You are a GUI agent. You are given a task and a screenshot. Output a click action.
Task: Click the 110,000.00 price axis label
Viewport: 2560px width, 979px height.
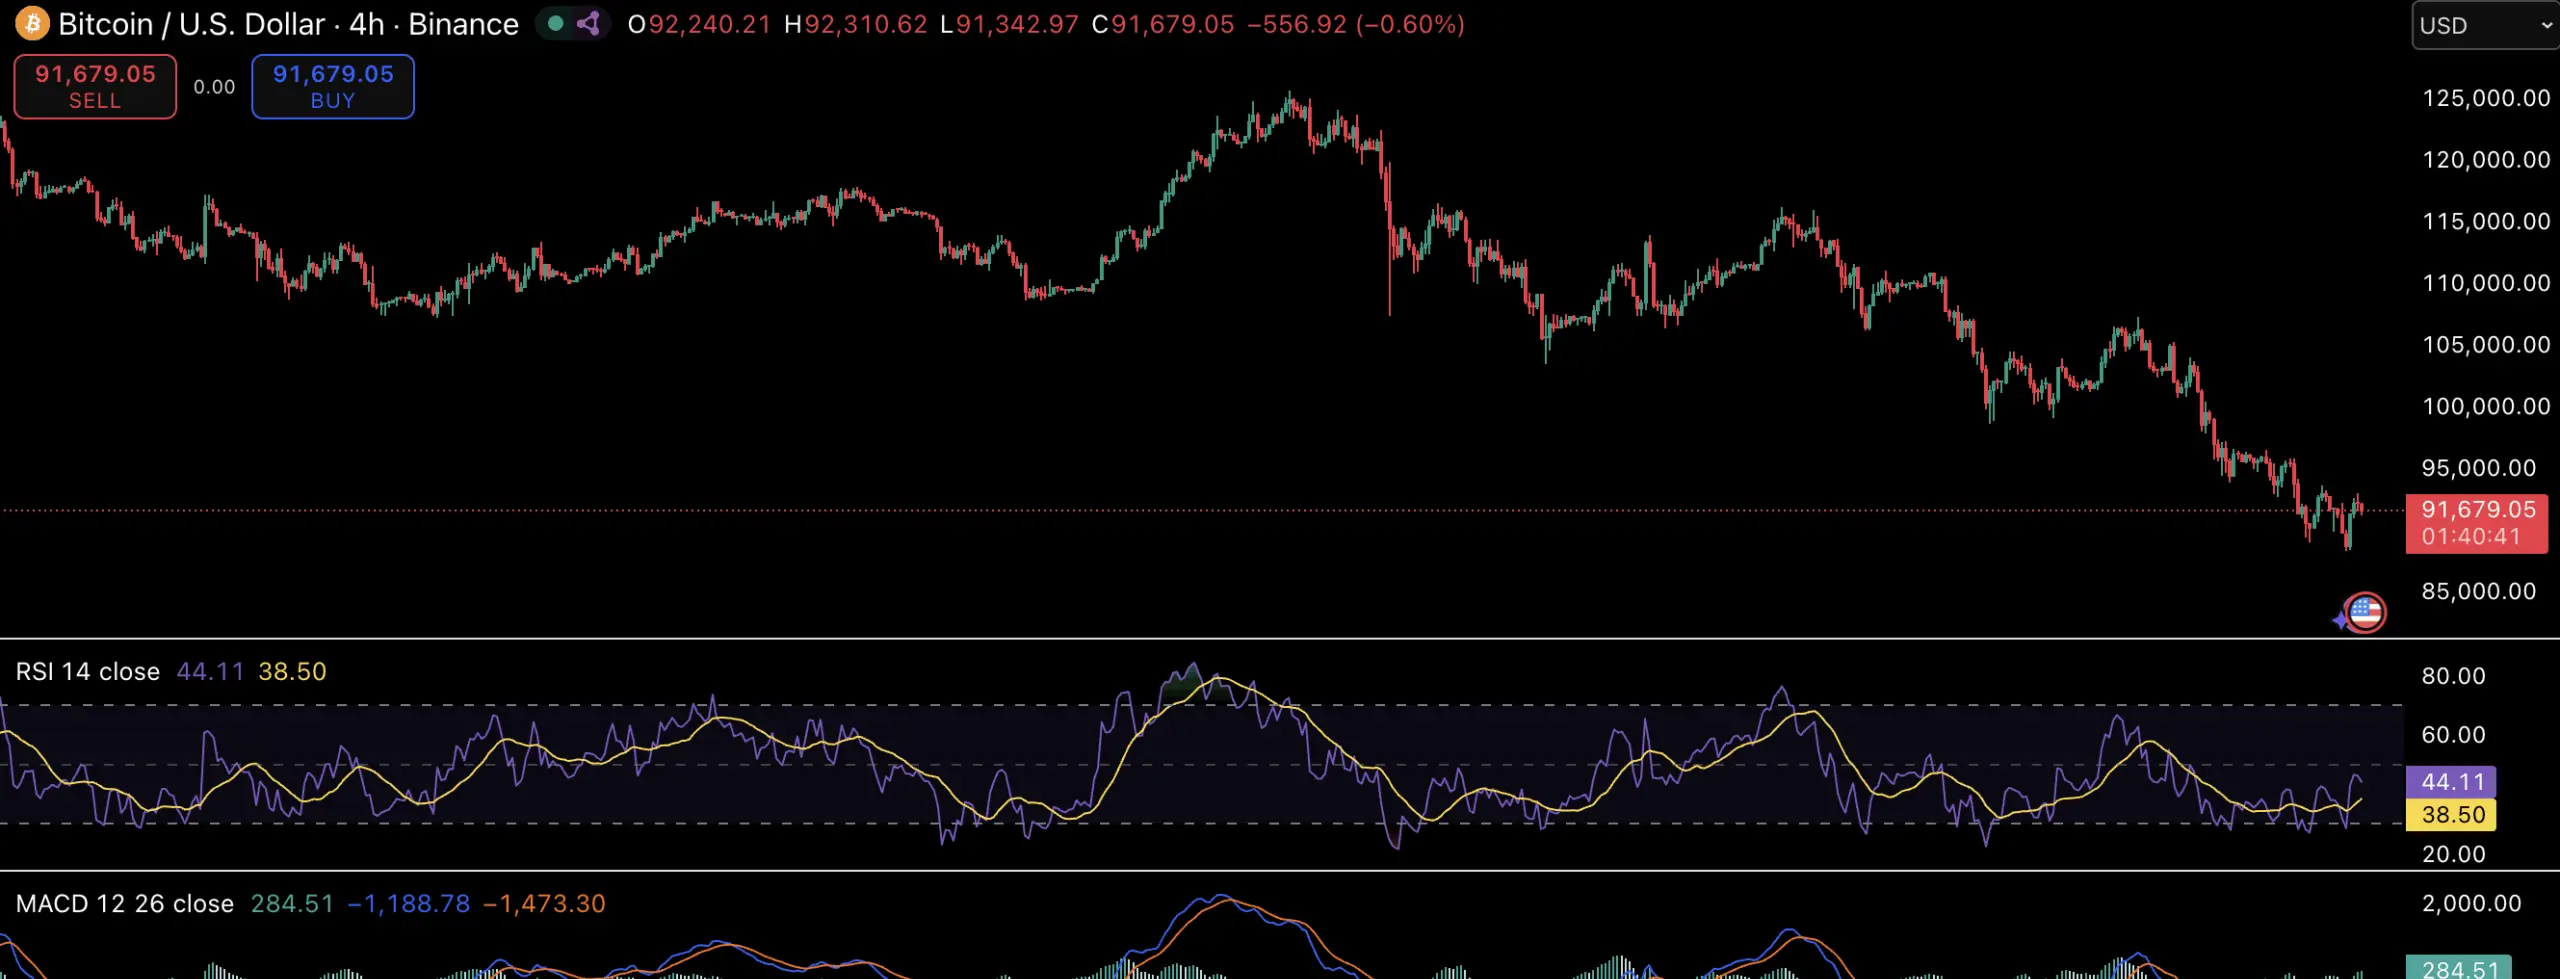[2486, 283]
